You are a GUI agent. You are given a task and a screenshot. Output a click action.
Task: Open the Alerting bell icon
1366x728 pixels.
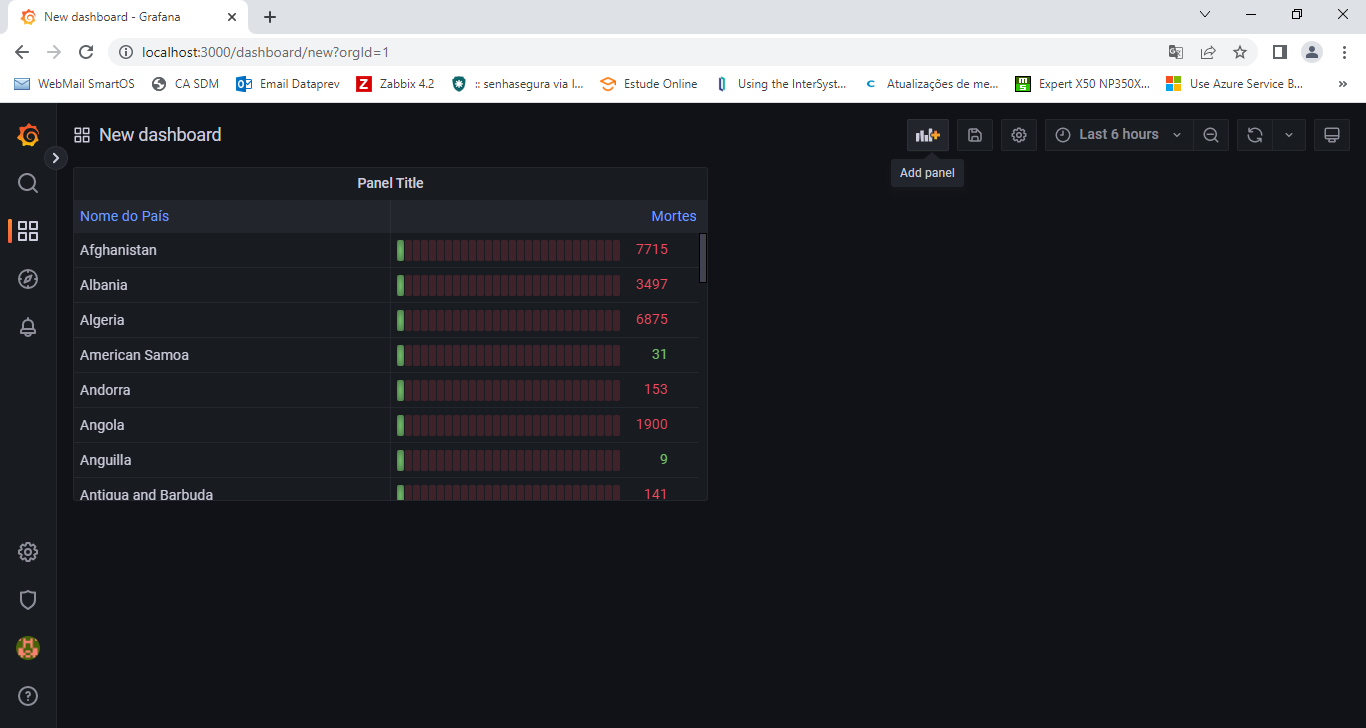coord(28,327)
